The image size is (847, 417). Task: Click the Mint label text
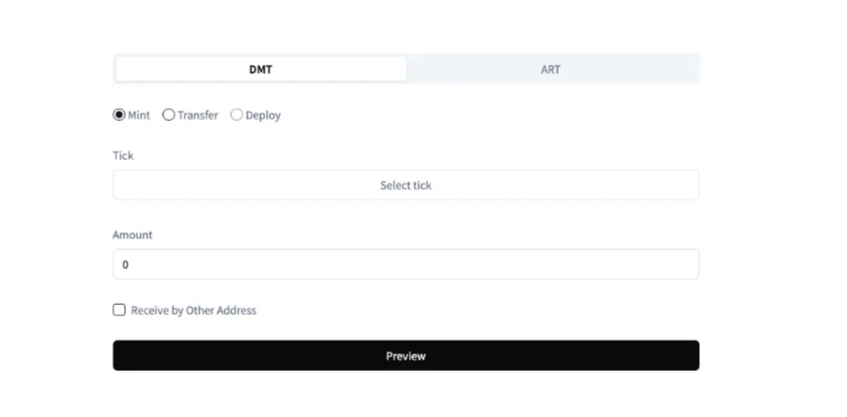(x=139, y=115)
